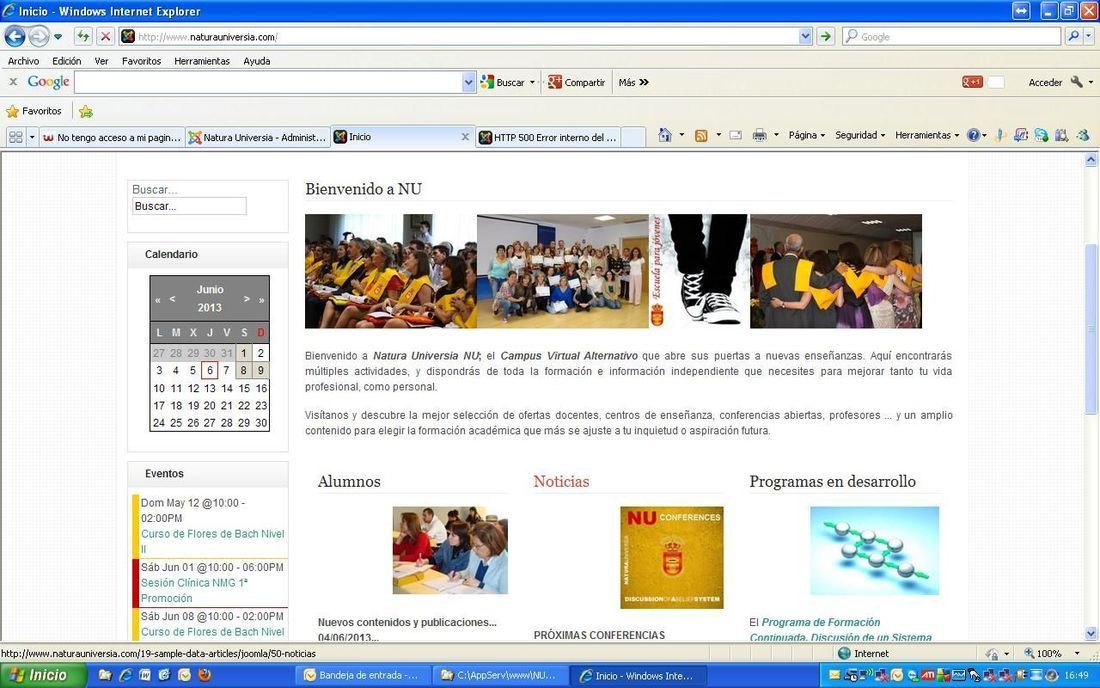1100x688 pixels.
Task: Close the Google toolbar with its X
Action: pyautogui.click(x=13, y=82)
